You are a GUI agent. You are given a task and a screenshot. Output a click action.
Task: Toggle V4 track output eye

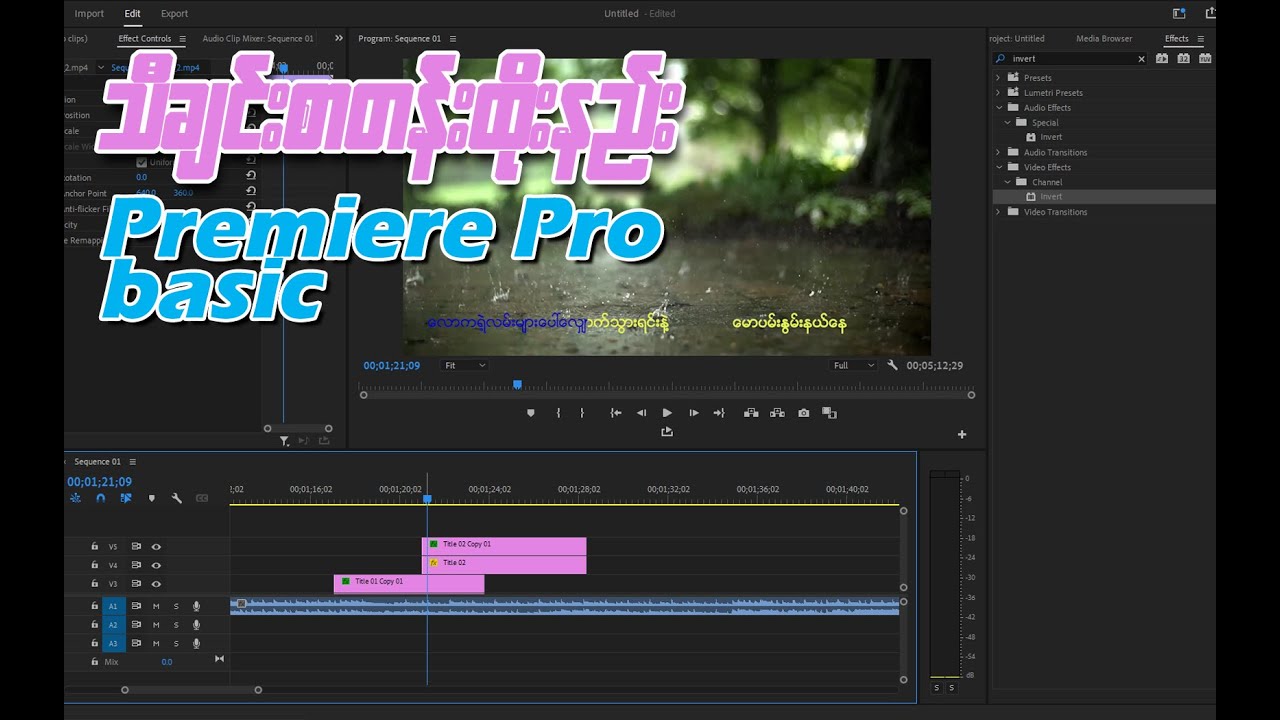pyautogui.click(x=156, y=565)
